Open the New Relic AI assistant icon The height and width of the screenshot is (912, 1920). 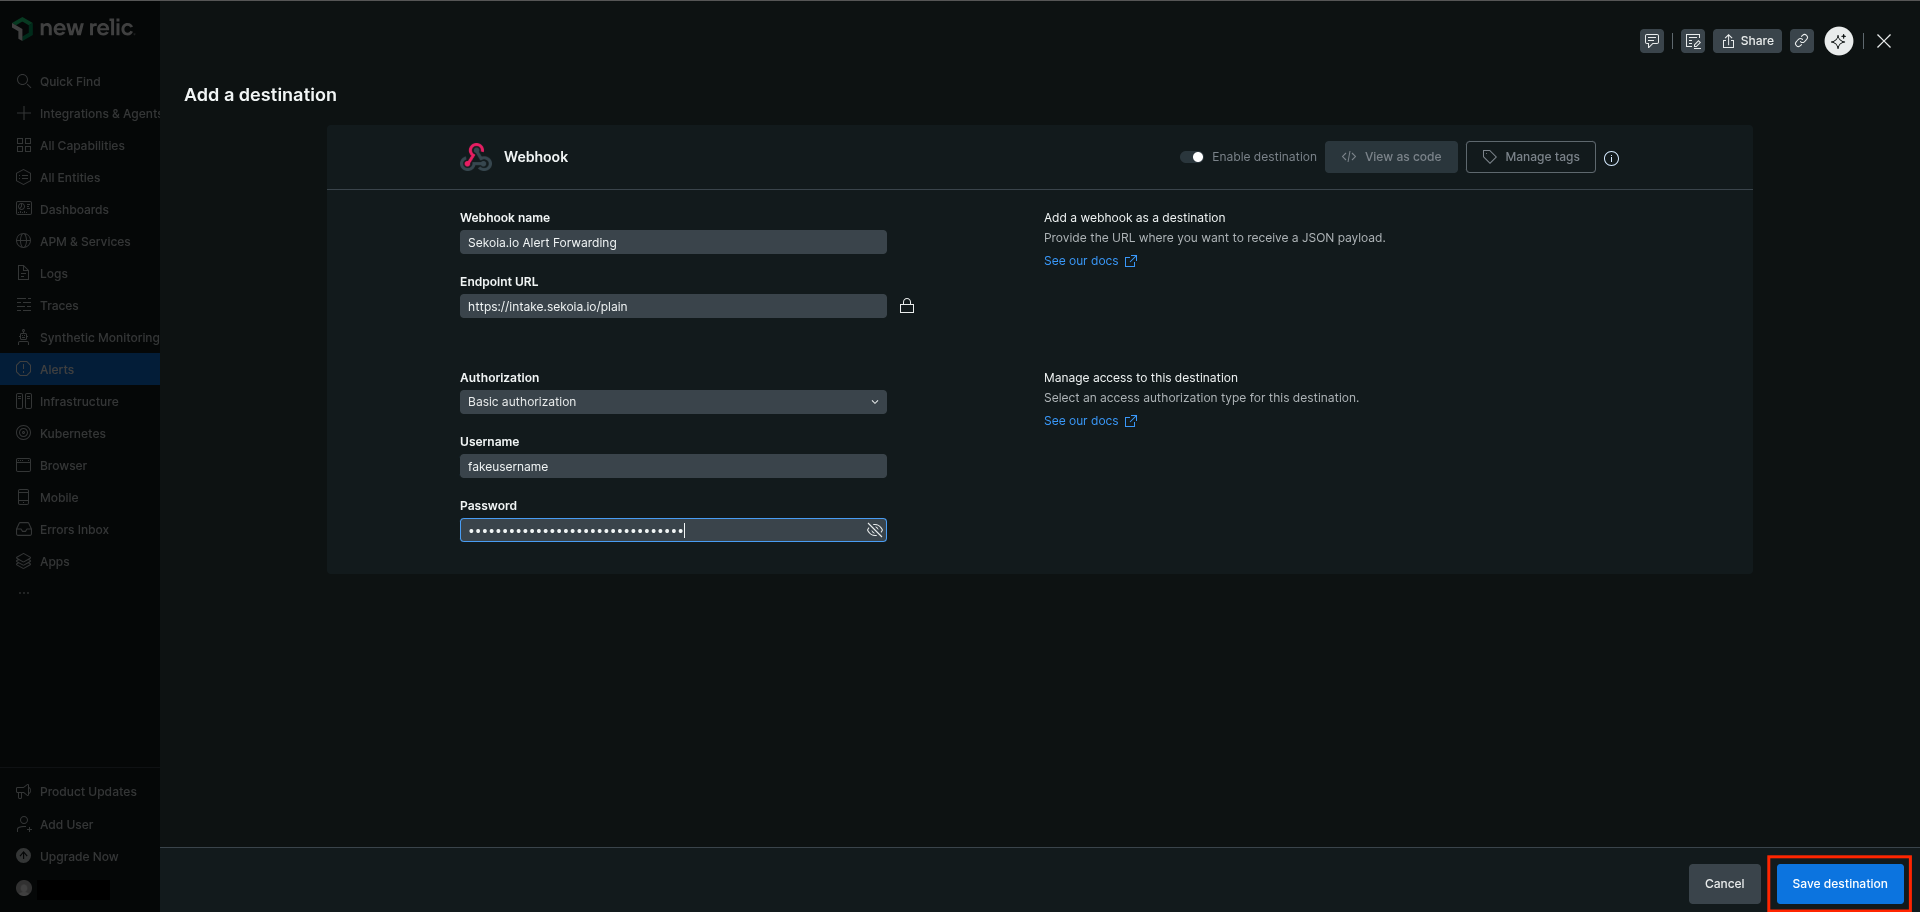(x=1838, y=41)
